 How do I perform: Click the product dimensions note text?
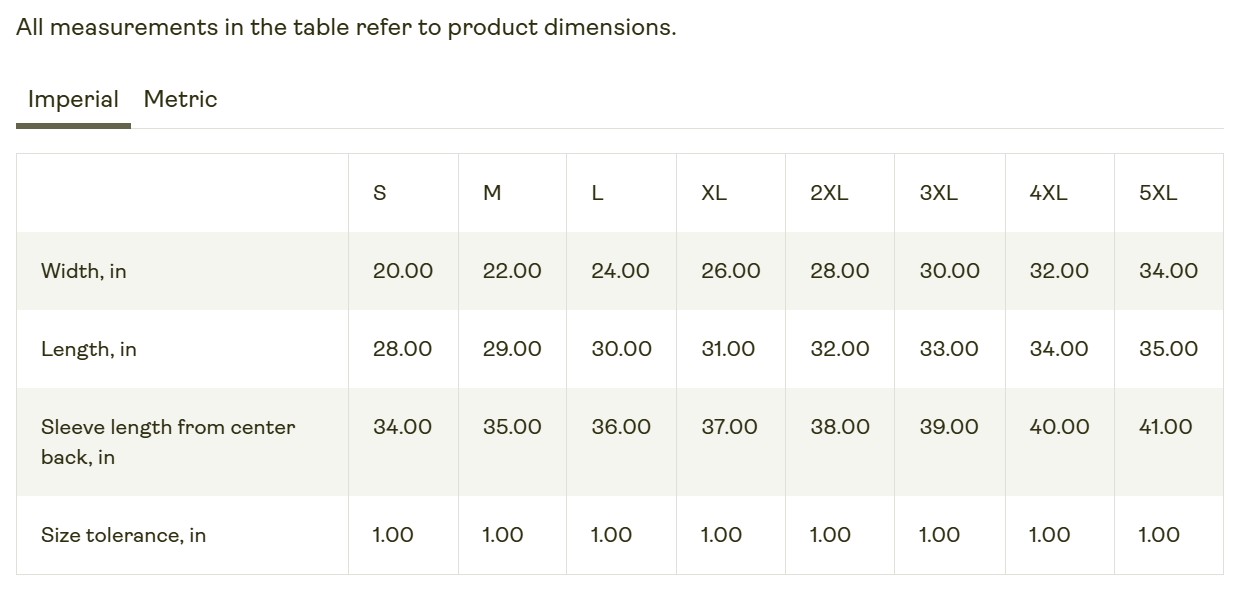[346, 27]
